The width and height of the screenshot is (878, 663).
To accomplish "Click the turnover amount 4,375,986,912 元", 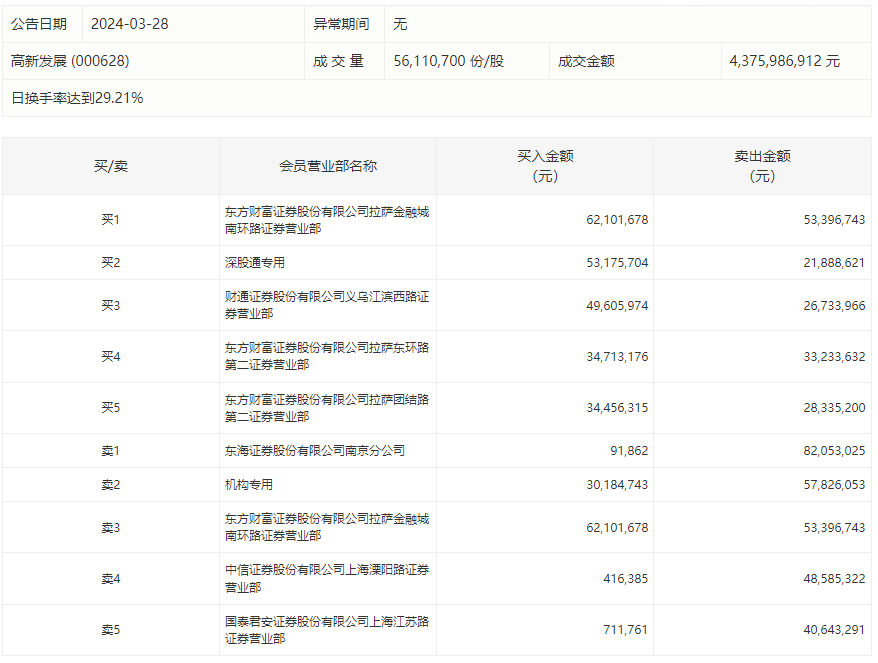I will click(784, 61).
